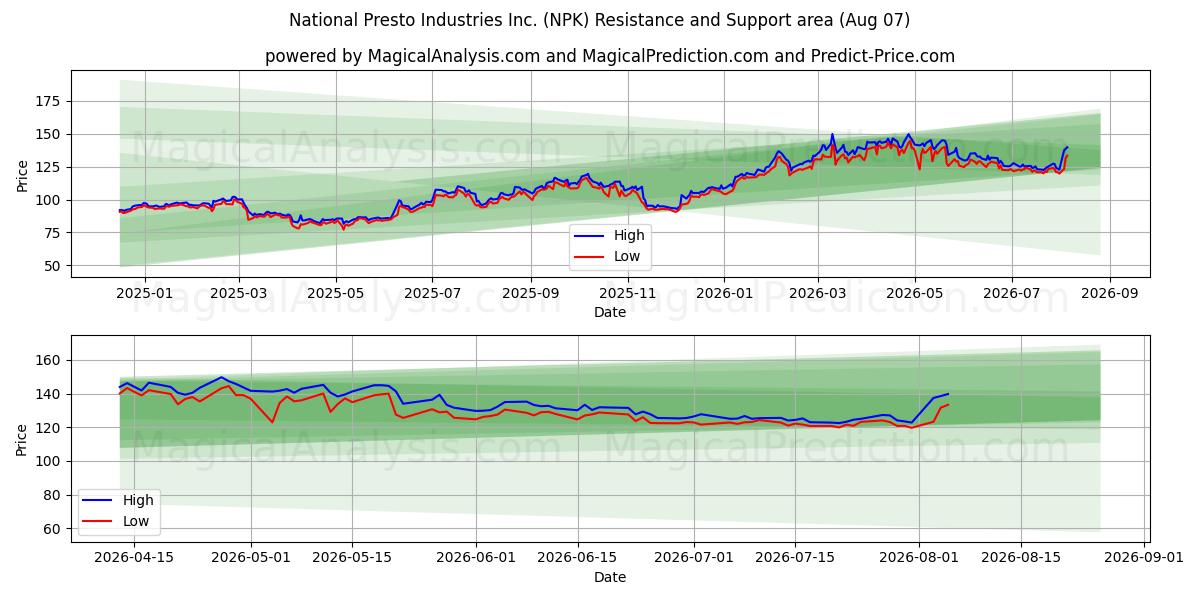This screenshot has height=600, width=1200.
Task: Click the lower chart 'Price' axis label
Action: [x=23, y=438]
